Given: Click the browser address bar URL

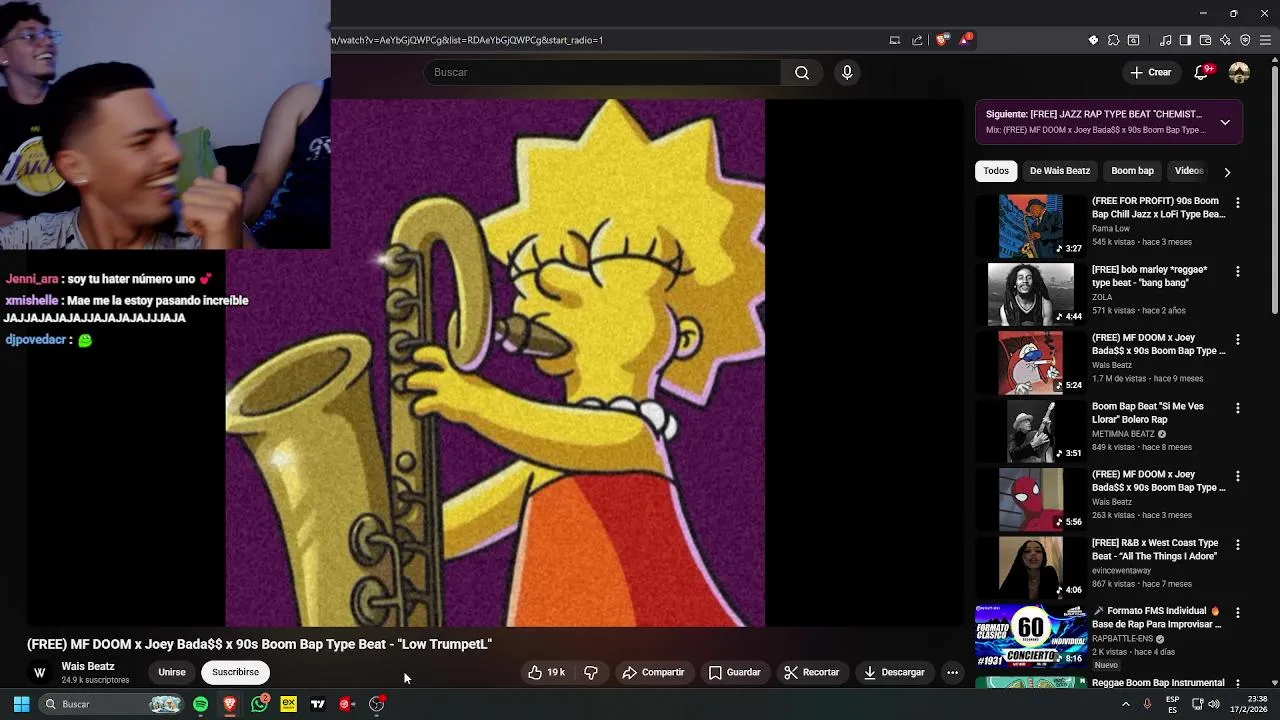Looking at the screenshot, I should (x=467, y=40).
